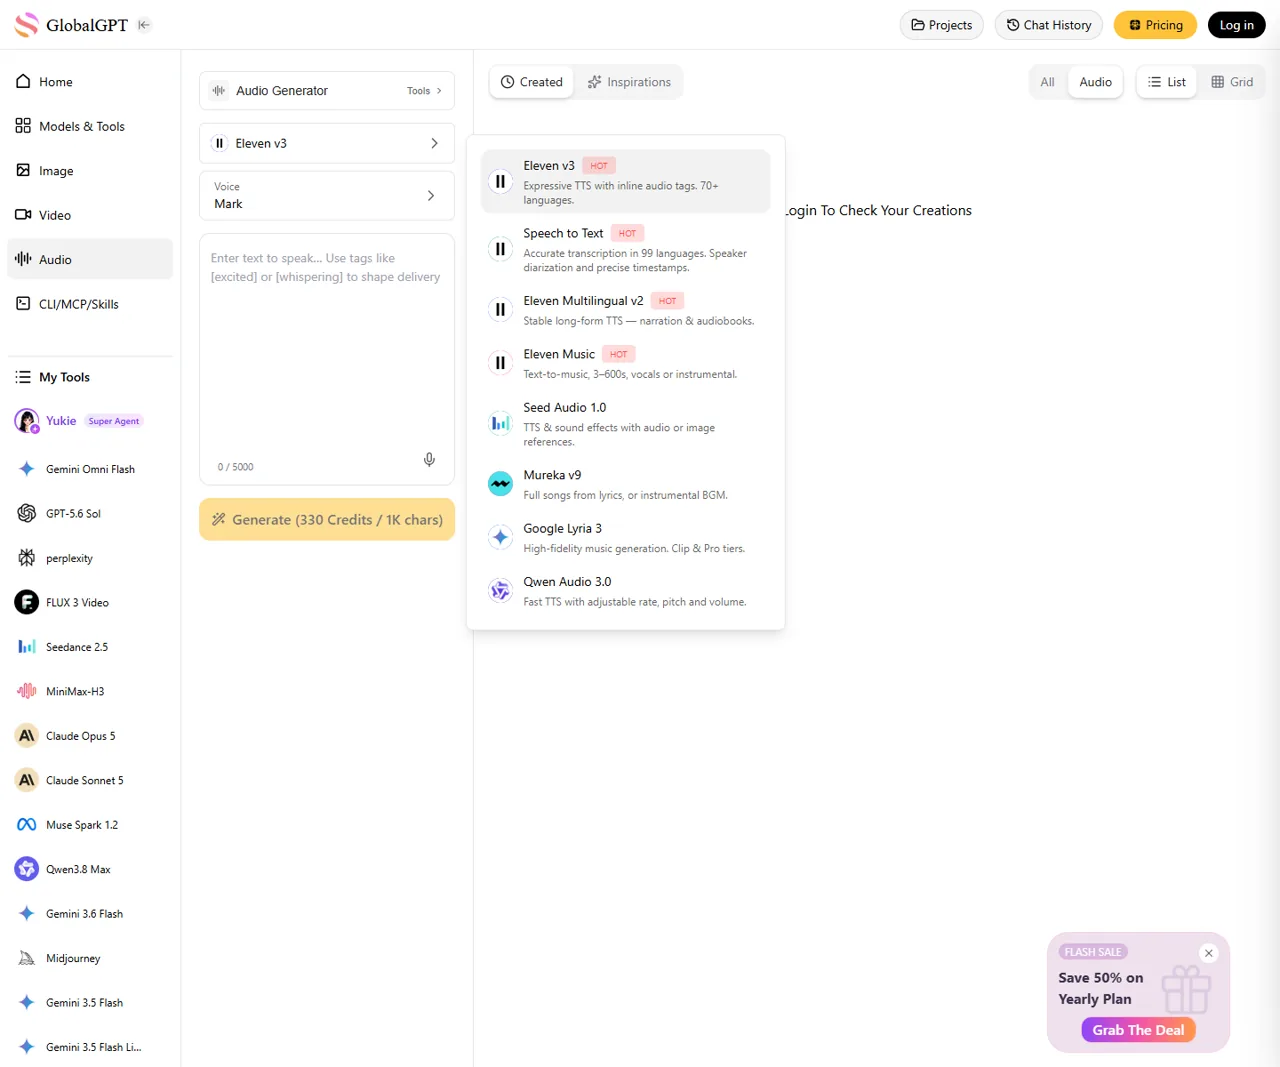The height and width of the screenshot is (1067, 1280).
Task: Click the Google Lyria 3 model icon
Action: pyautogui.click(x=500, y=537)
